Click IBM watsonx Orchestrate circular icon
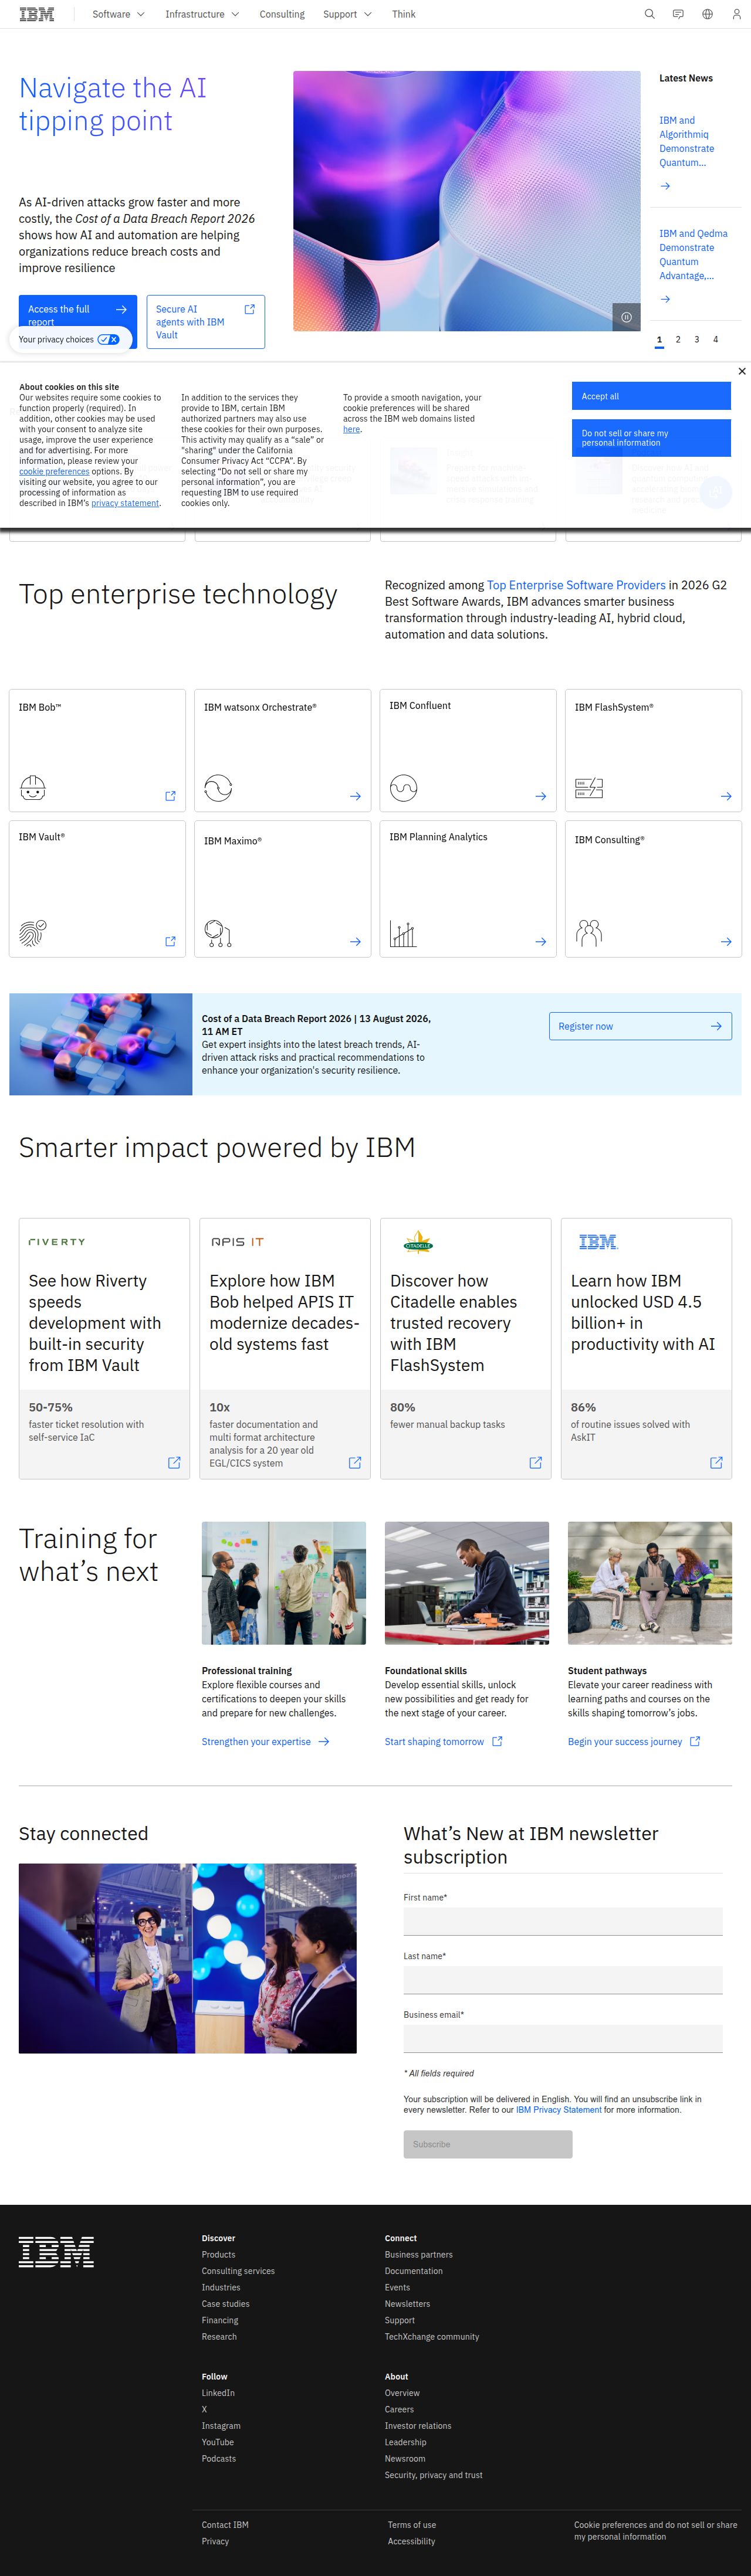751x2576 pixels. (x=218, y=788)
